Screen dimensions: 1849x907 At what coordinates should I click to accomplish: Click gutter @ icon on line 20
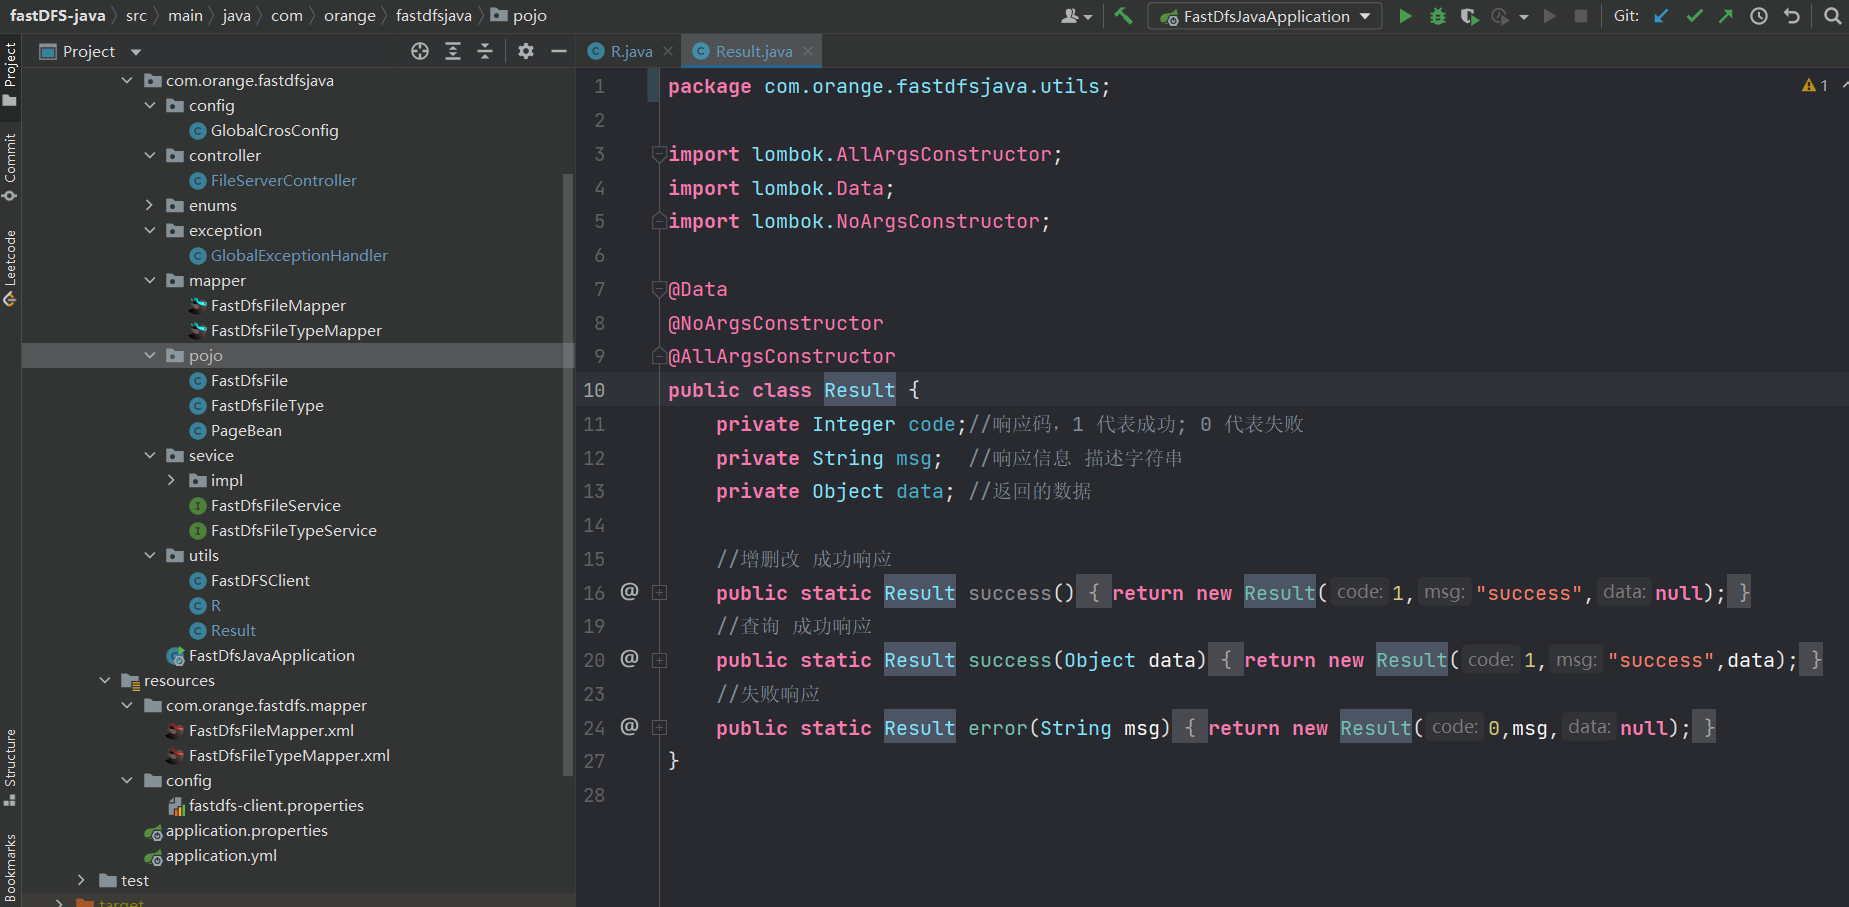coord(629,658)
